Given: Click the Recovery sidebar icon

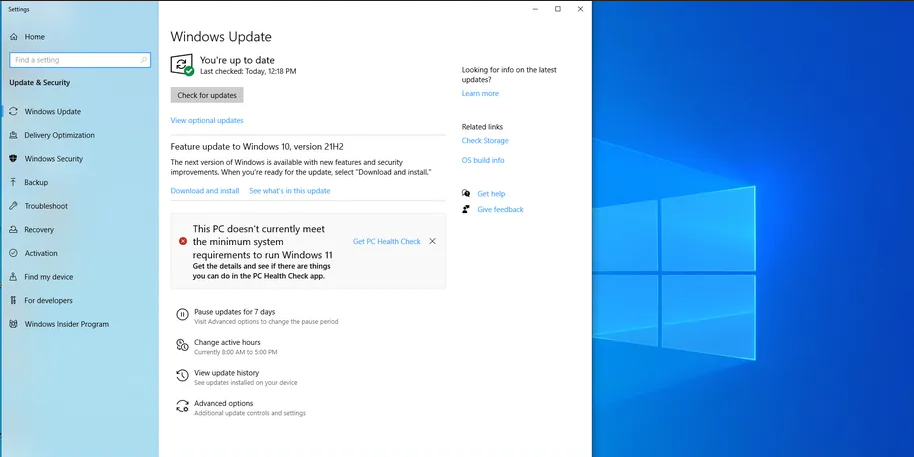Looking at the screenshot, I should tap(13, 230).
